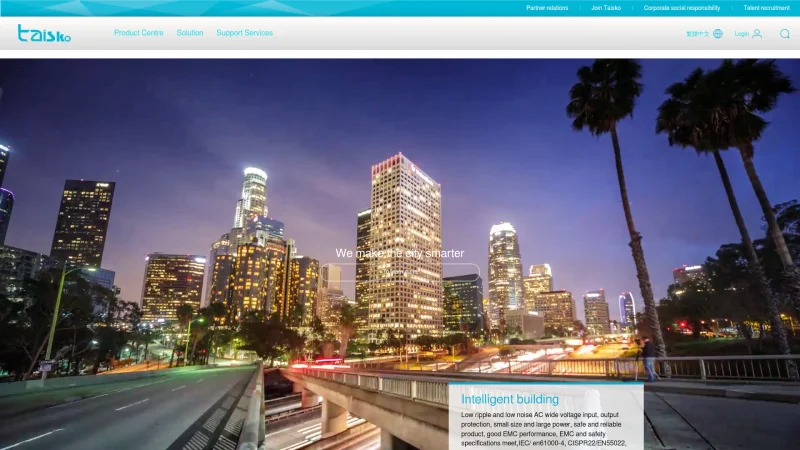Open search with the magnifier icon
800x450 pixels.
(785, 34)
